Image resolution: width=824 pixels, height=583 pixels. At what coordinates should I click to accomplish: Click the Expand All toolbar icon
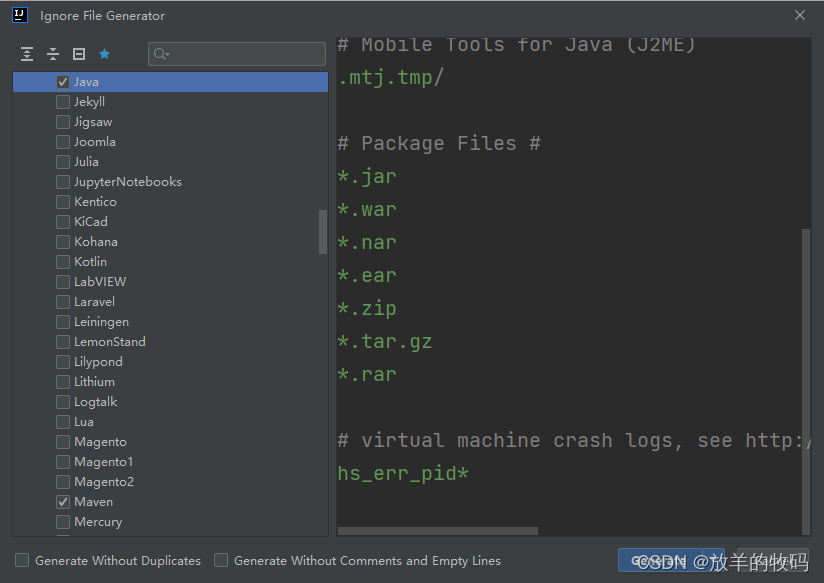[x=26, y=54]
